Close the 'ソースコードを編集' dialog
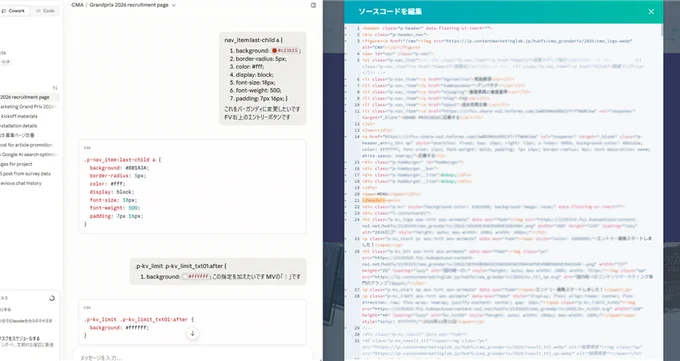This screenshot has height=361, width=680. click(651, 12)
